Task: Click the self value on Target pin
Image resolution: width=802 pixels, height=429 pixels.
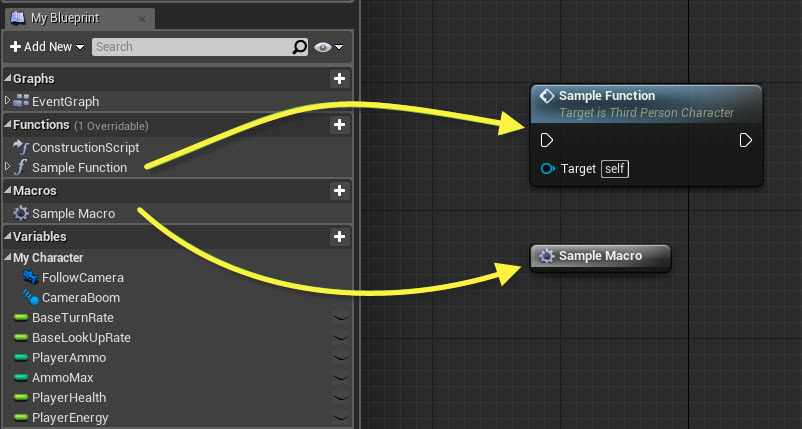Action: tap(615, 169)
